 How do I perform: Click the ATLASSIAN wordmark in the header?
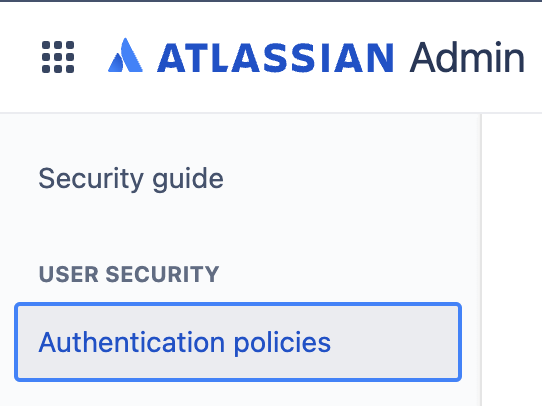[275, 58]
